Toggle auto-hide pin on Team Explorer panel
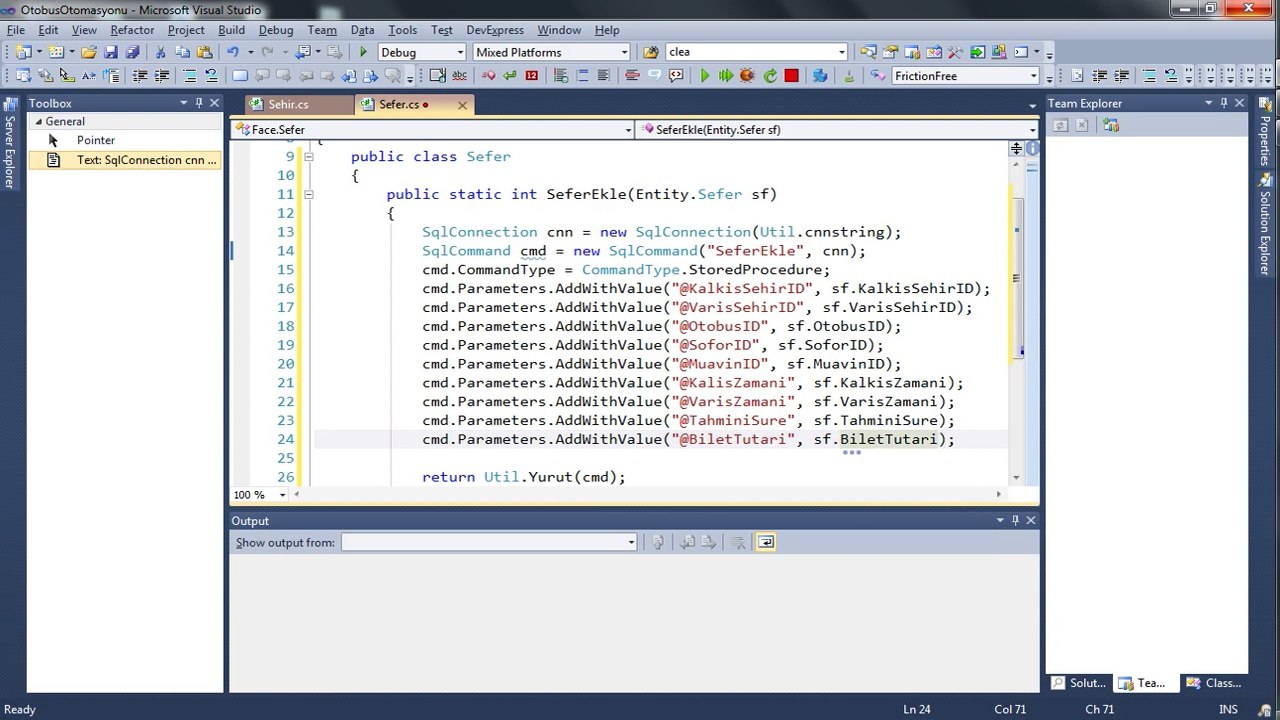This screenshot has width=1280, height=720. click(x=1223, y=103)
